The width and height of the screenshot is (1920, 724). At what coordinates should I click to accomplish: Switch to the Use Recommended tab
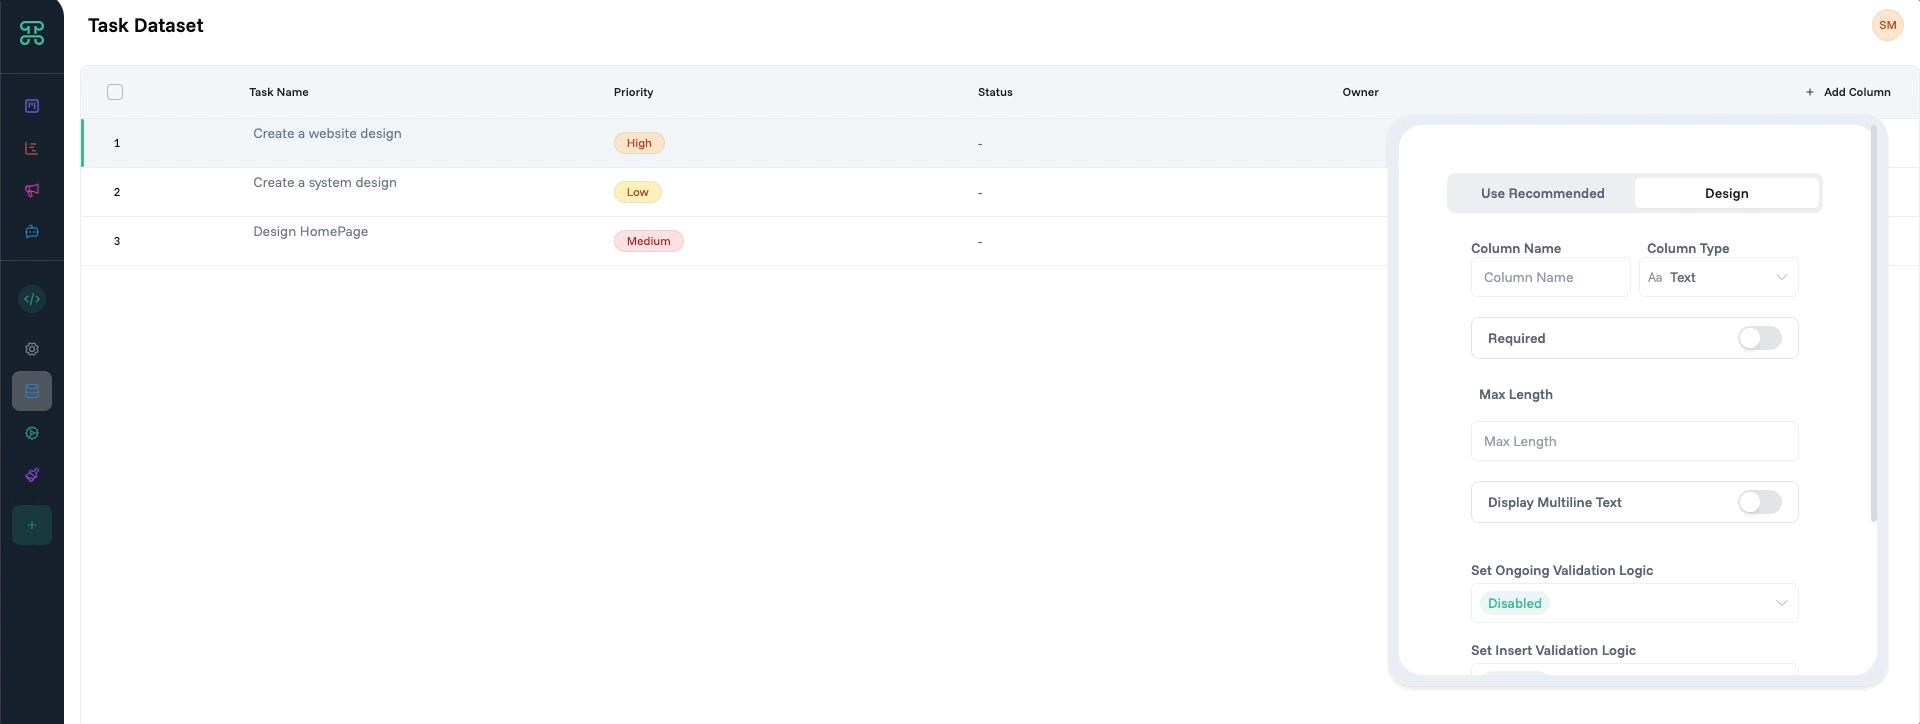(x=1542, y=193)
